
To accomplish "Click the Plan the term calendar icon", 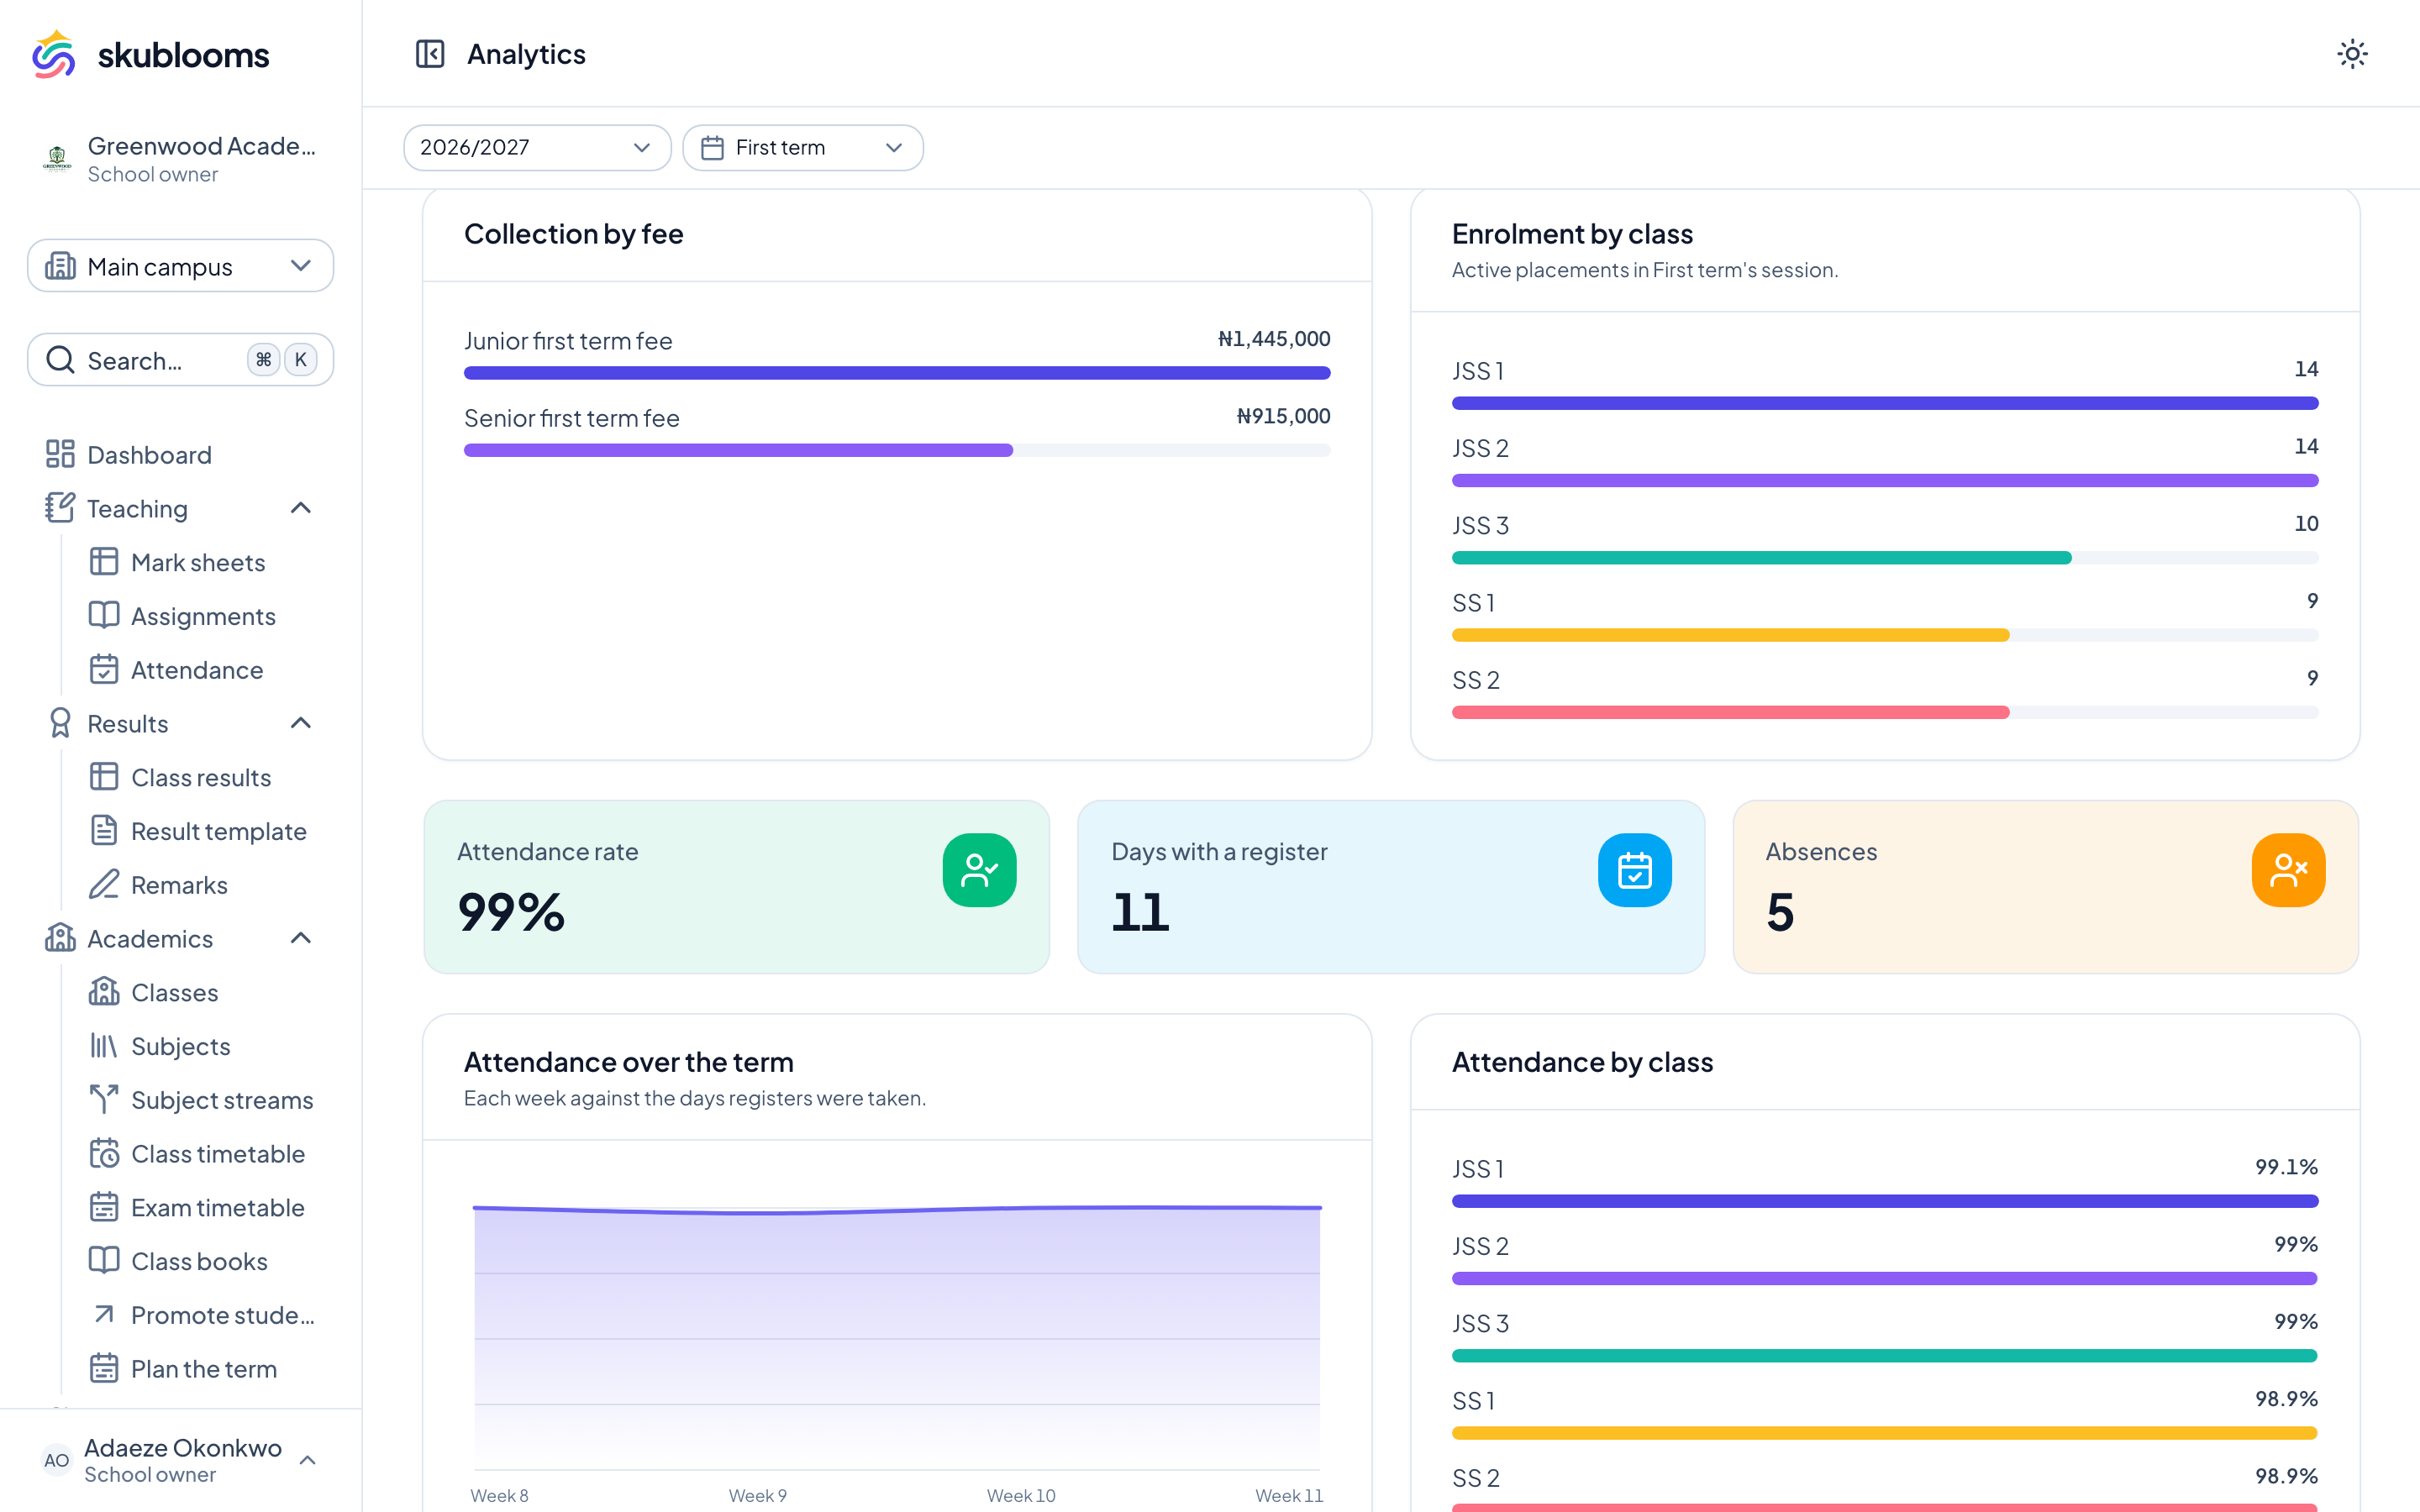I will tap(104, 1368).
